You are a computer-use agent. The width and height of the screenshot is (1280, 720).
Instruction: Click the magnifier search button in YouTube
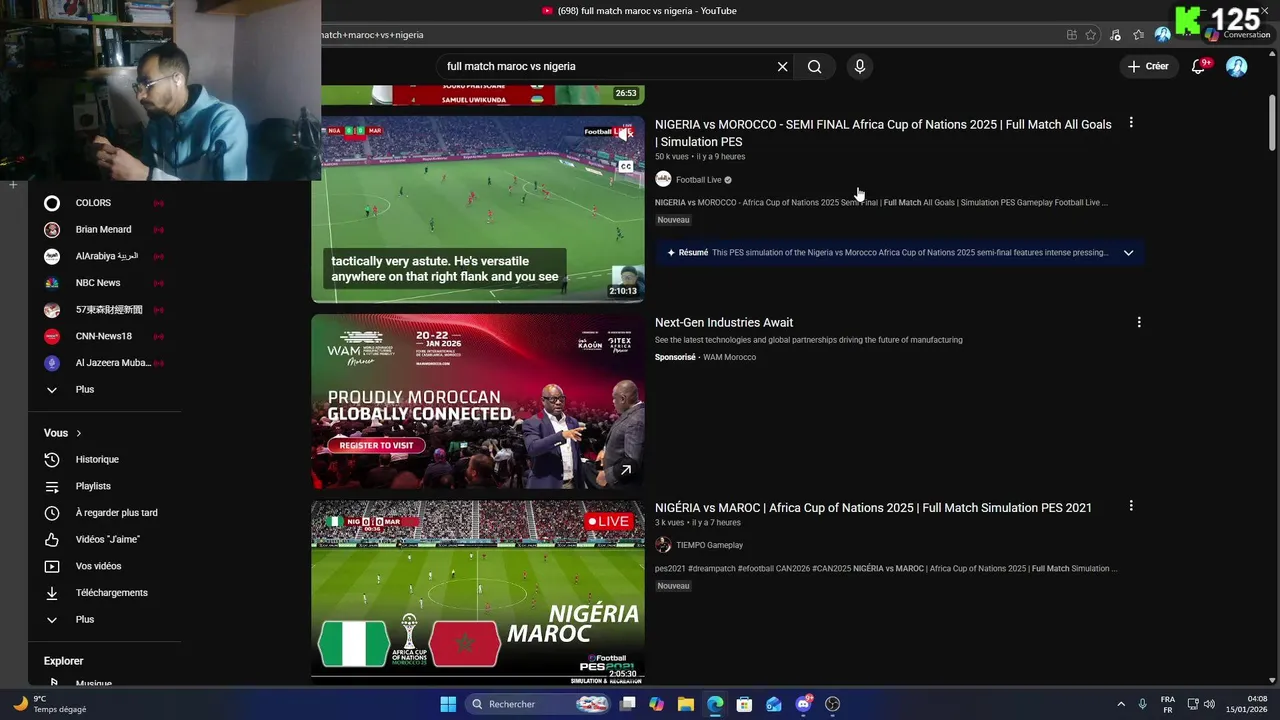click(x=815, y=66)
